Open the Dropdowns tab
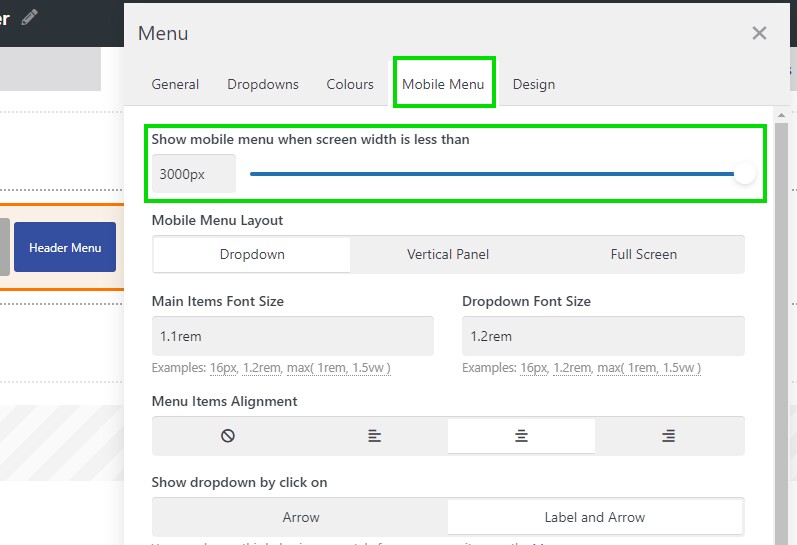 click(263, 84)
